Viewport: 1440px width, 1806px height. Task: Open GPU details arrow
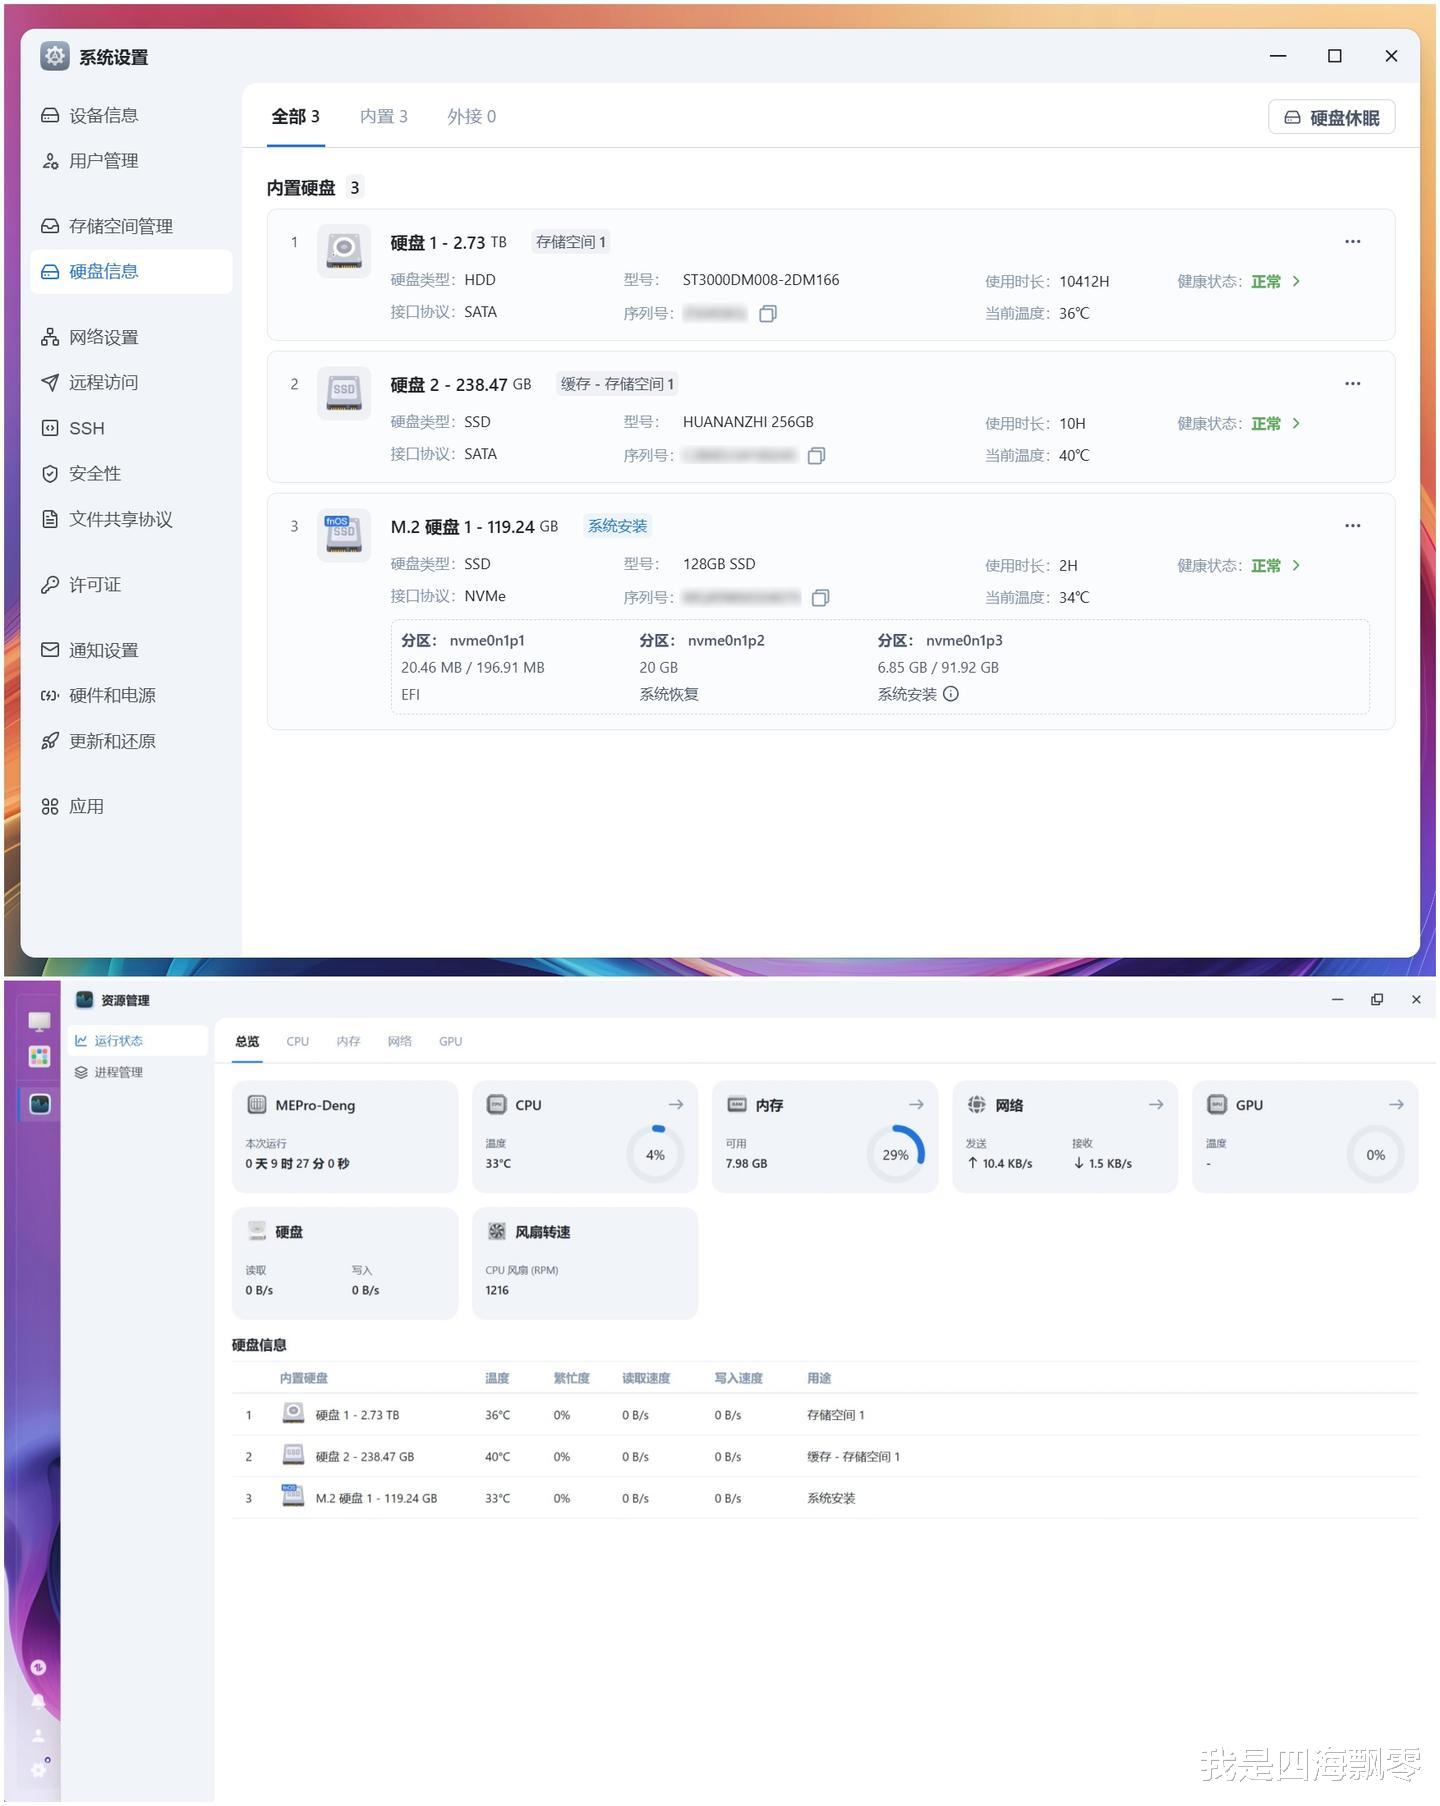tap(1396, 1105)
